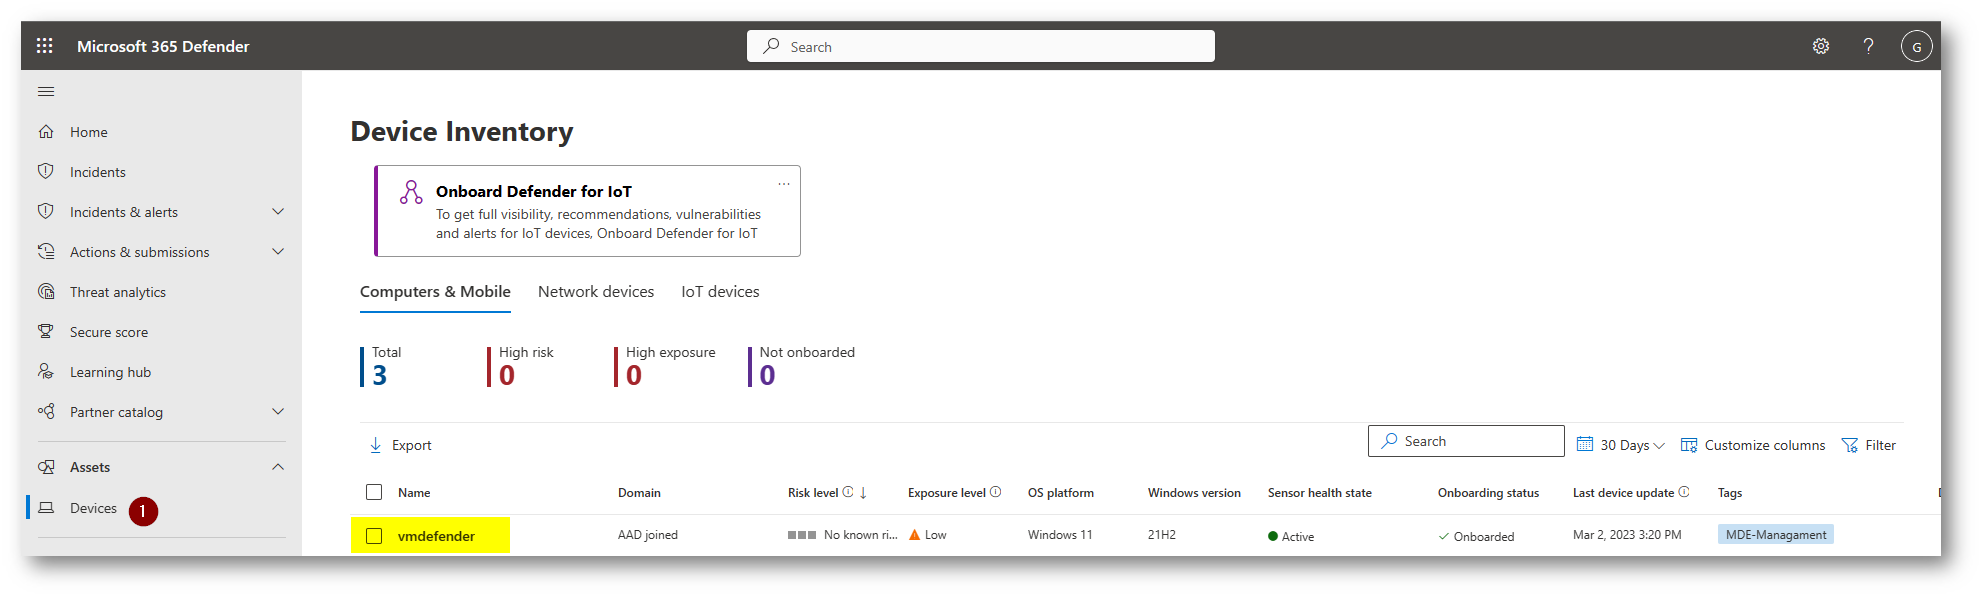1983x598 pixels.
Task: Tick the select-all checkbox in table header
Action: tap(374, 492)
